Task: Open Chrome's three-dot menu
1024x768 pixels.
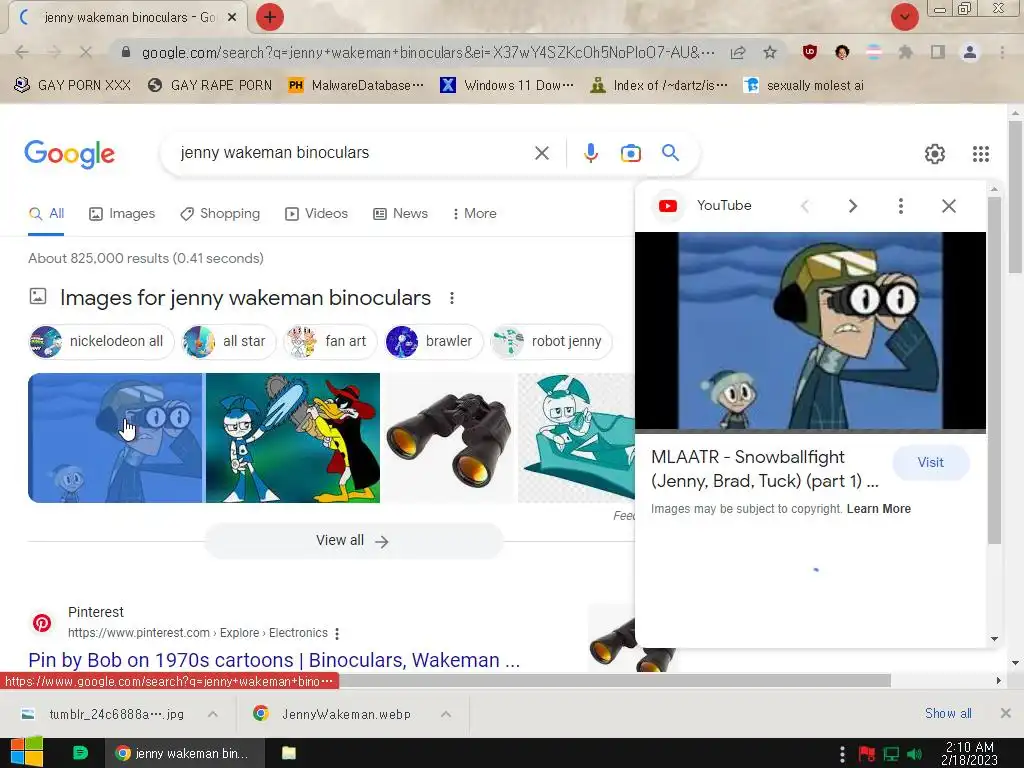Action: pos(1002,52)
